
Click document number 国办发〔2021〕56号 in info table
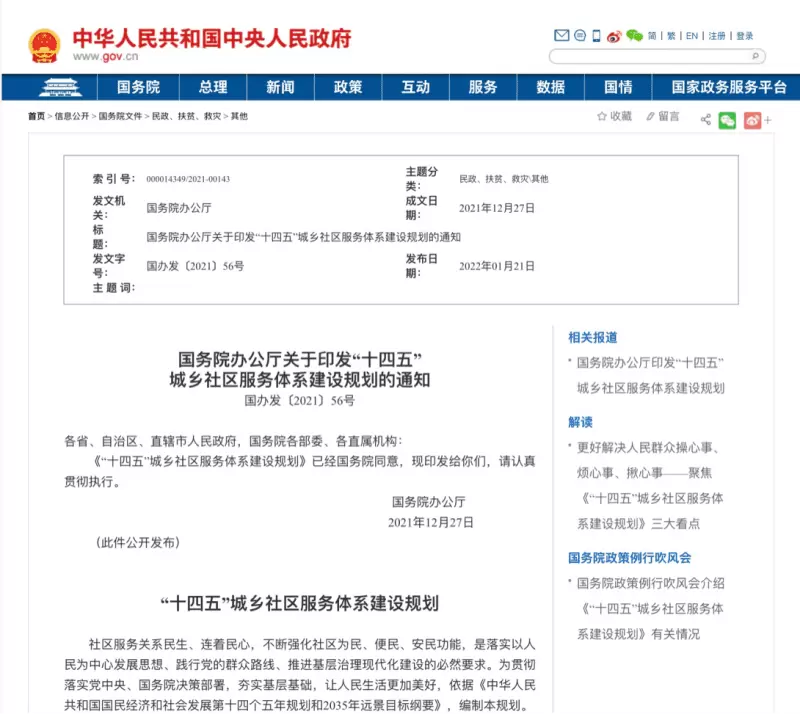(x=195, y=266)
